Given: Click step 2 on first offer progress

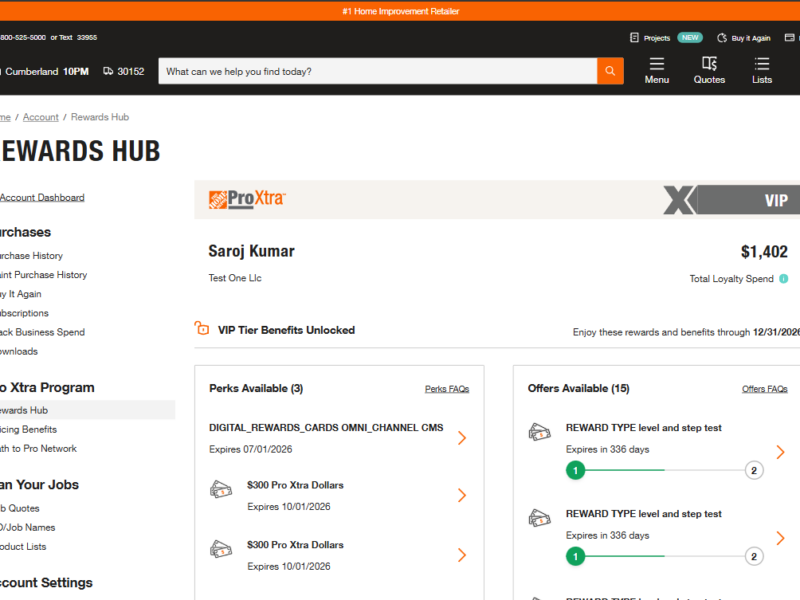Looking at the screenshot, I should pos(754,470).
